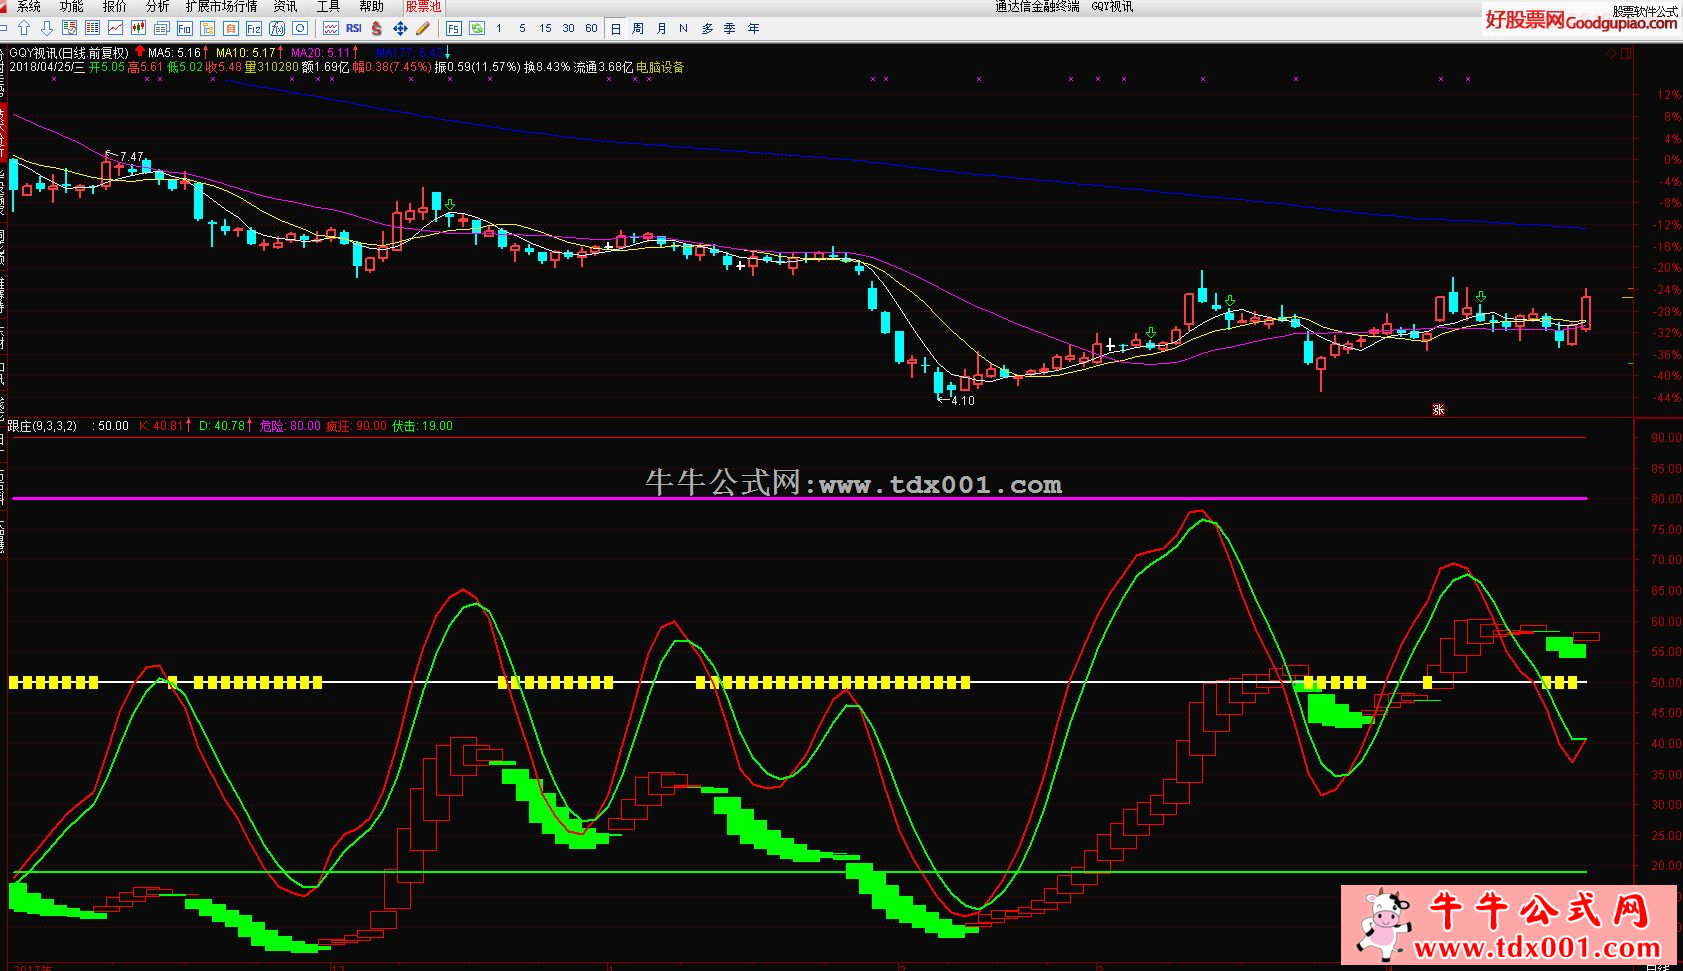Click the circle-in-square toolbar icon
Screen dimensions: 1683x971
click(300, 28)
